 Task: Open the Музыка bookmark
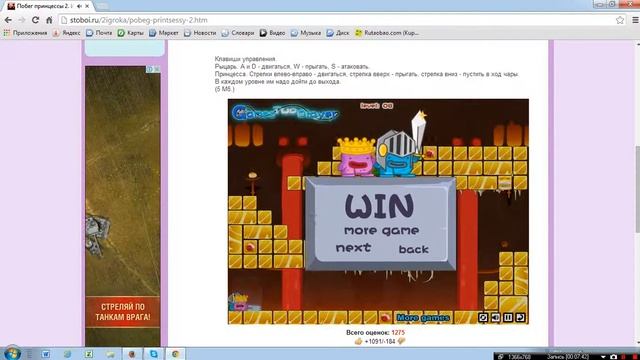coord(306,33)
